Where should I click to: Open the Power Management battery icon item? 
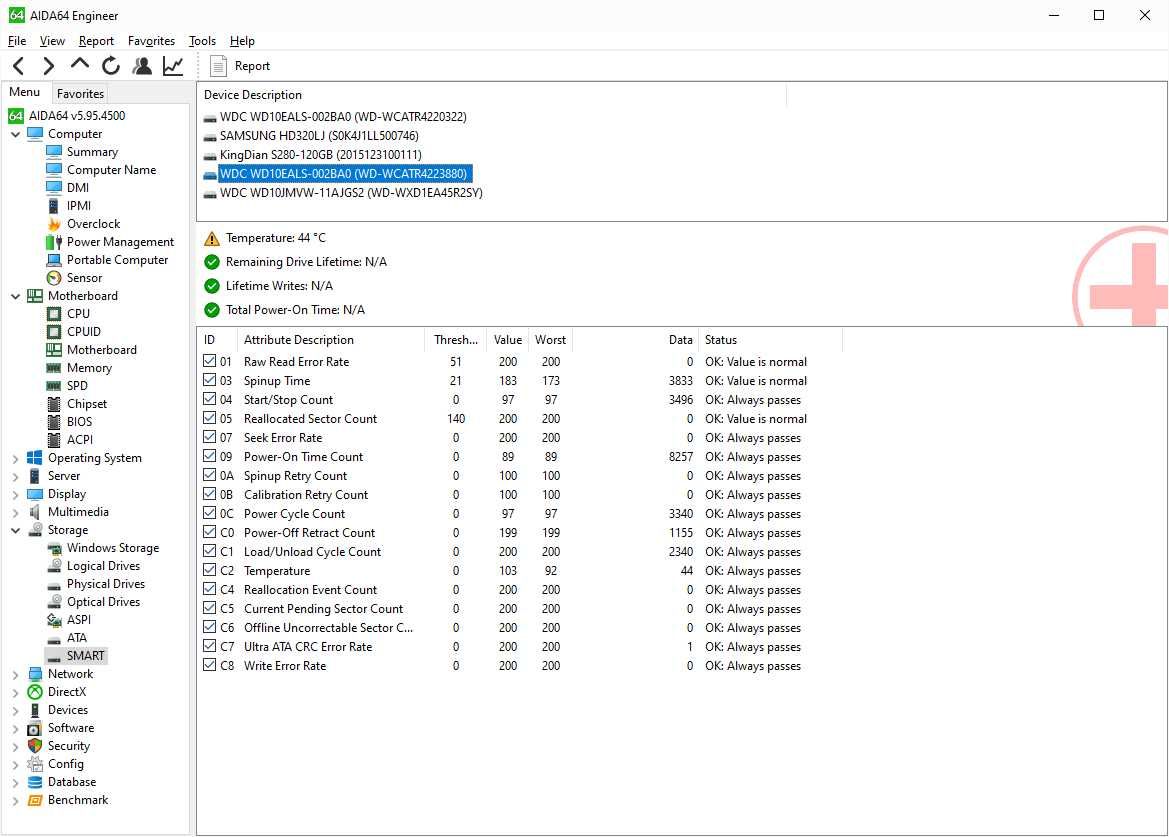tap(54, 241)
